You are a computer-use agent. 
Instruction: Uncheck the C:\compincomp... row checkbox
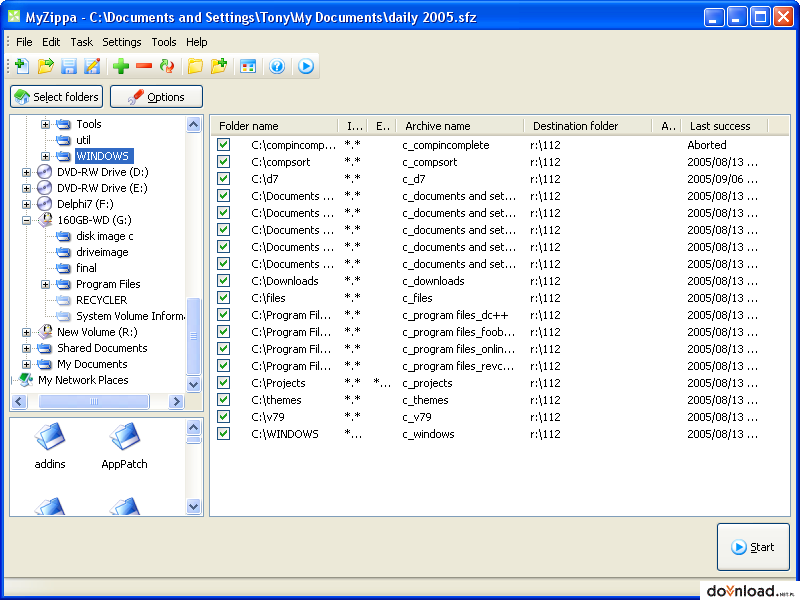[x=223, y=144]
